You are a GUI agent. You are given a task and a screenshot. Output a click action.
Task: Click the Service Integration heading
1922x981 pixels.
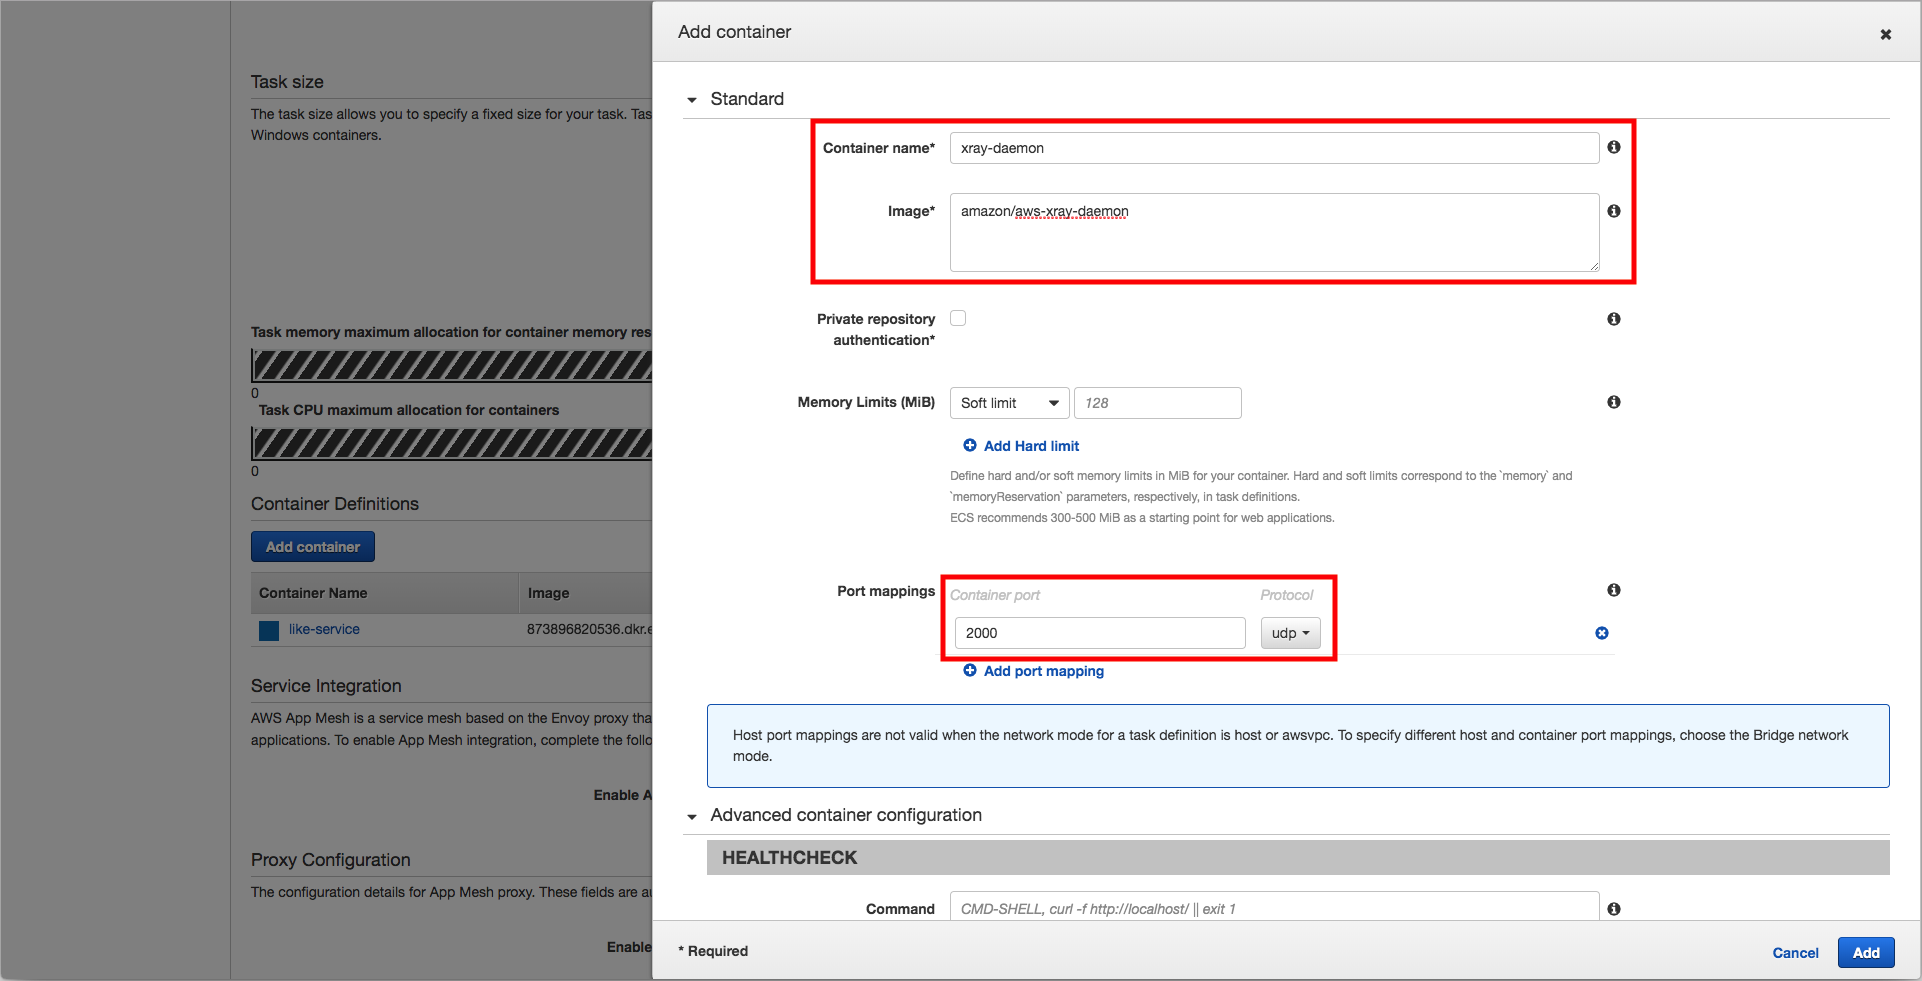tap(326, 686)
